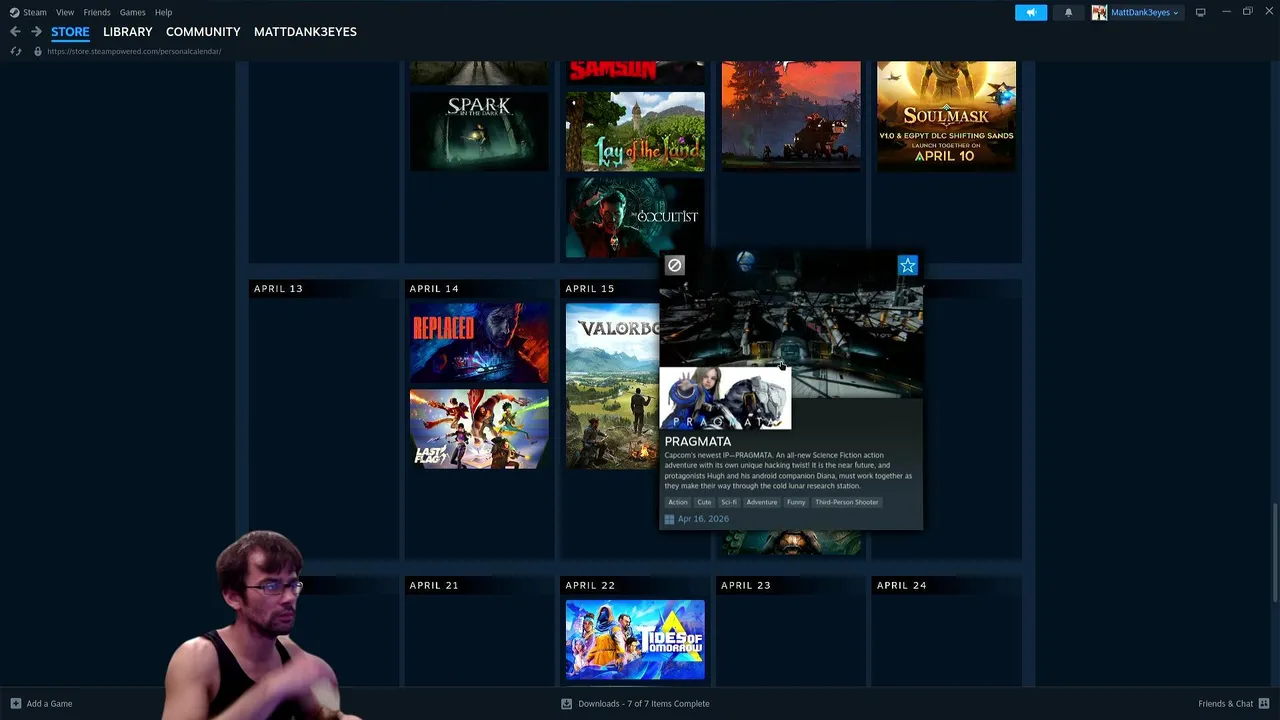Click the APRIL 15 date header

tap(590, 288)
